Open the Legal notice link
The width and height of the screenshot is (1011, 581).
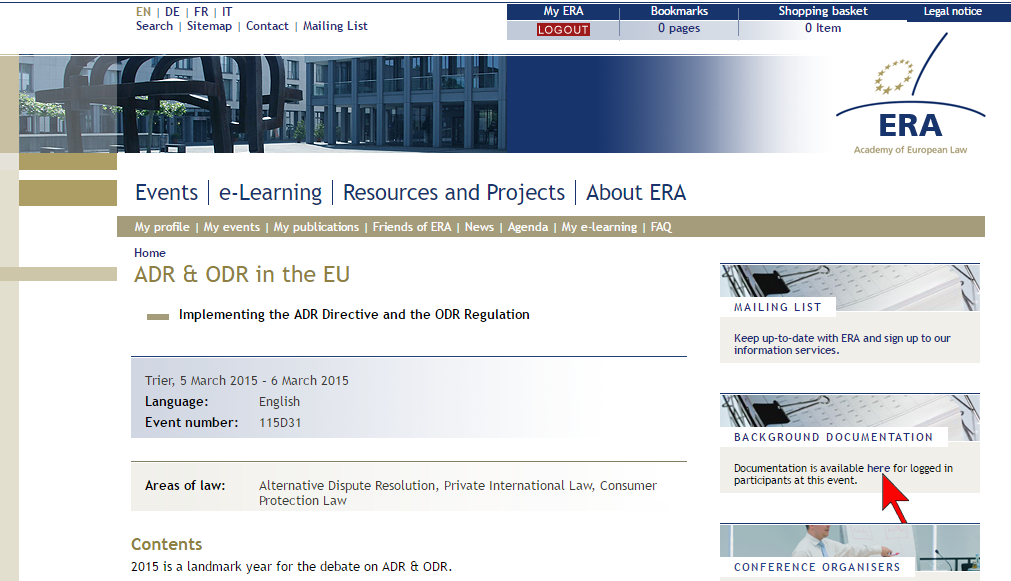[952, 11]
